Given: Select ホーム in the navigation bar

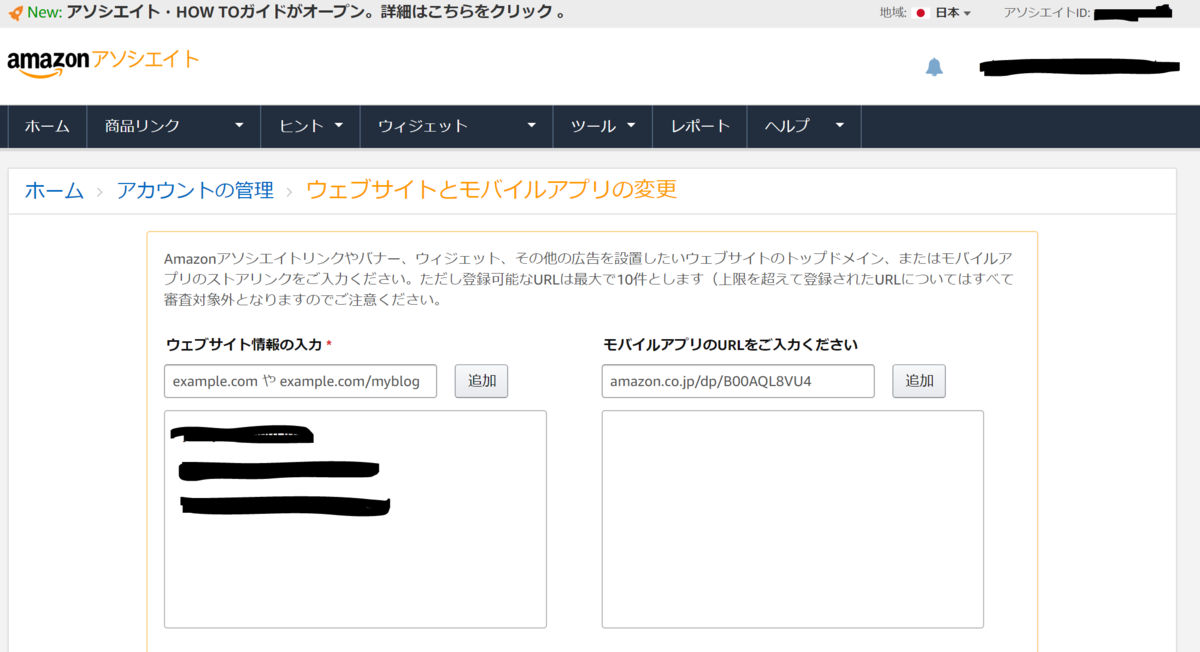Looking at the screenshot, I should (x=46, y=126).
